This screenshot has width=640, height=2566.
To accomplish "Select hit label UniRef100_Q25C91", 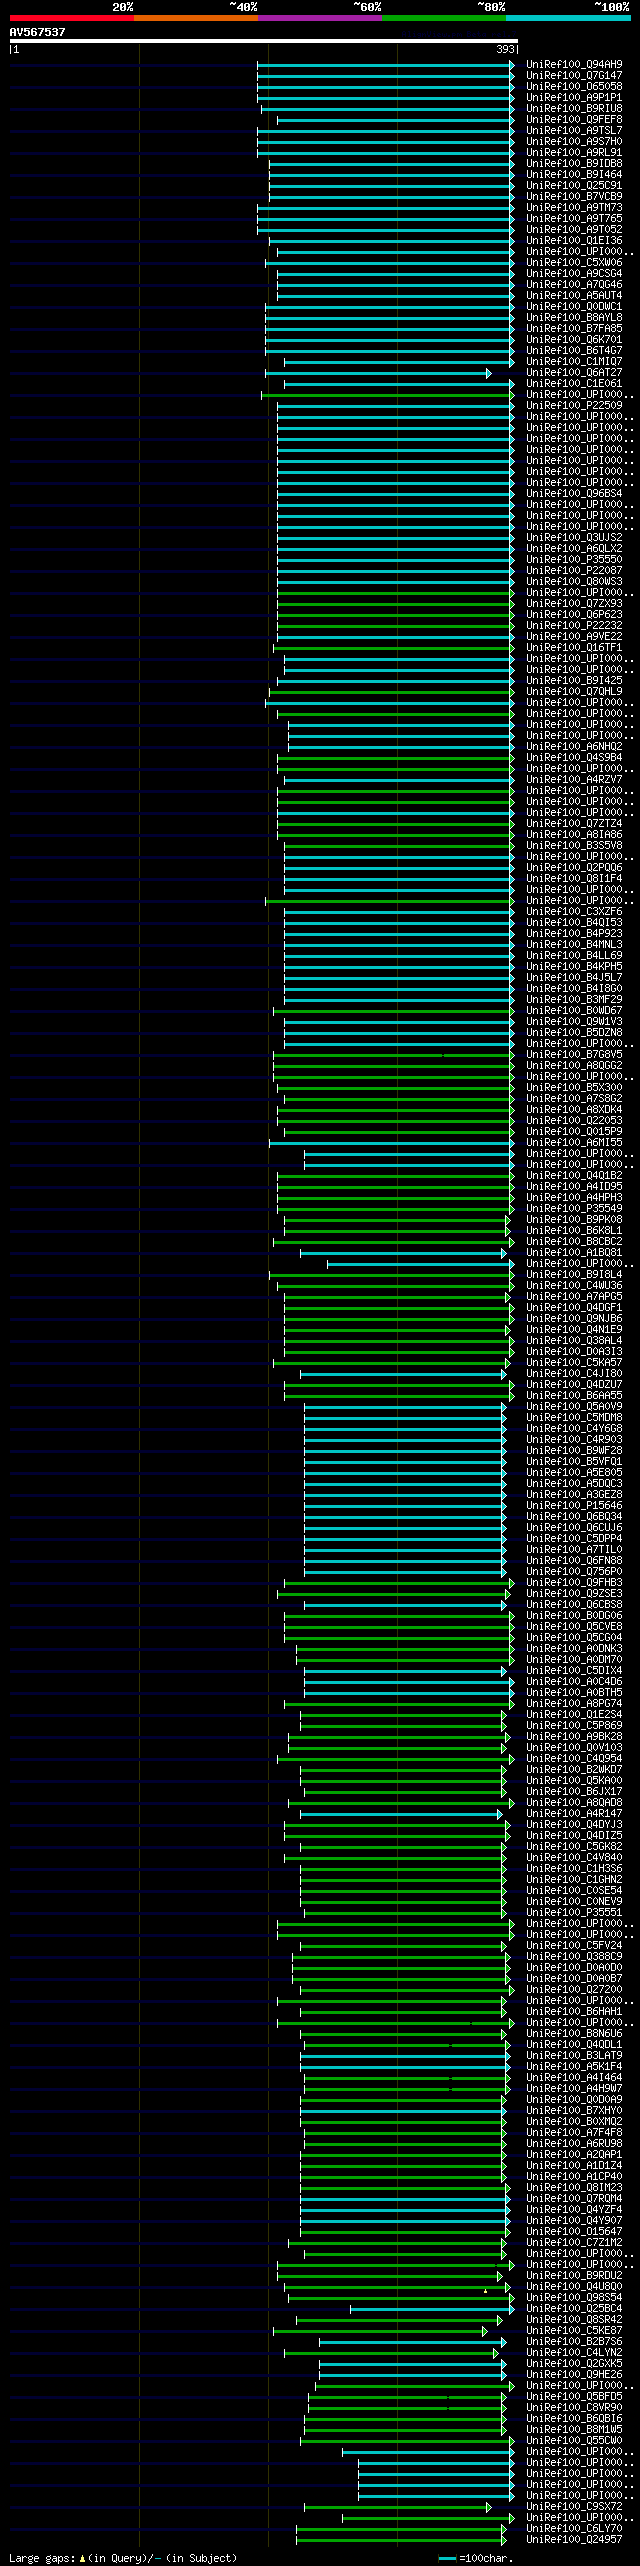I will pos(574,185).
